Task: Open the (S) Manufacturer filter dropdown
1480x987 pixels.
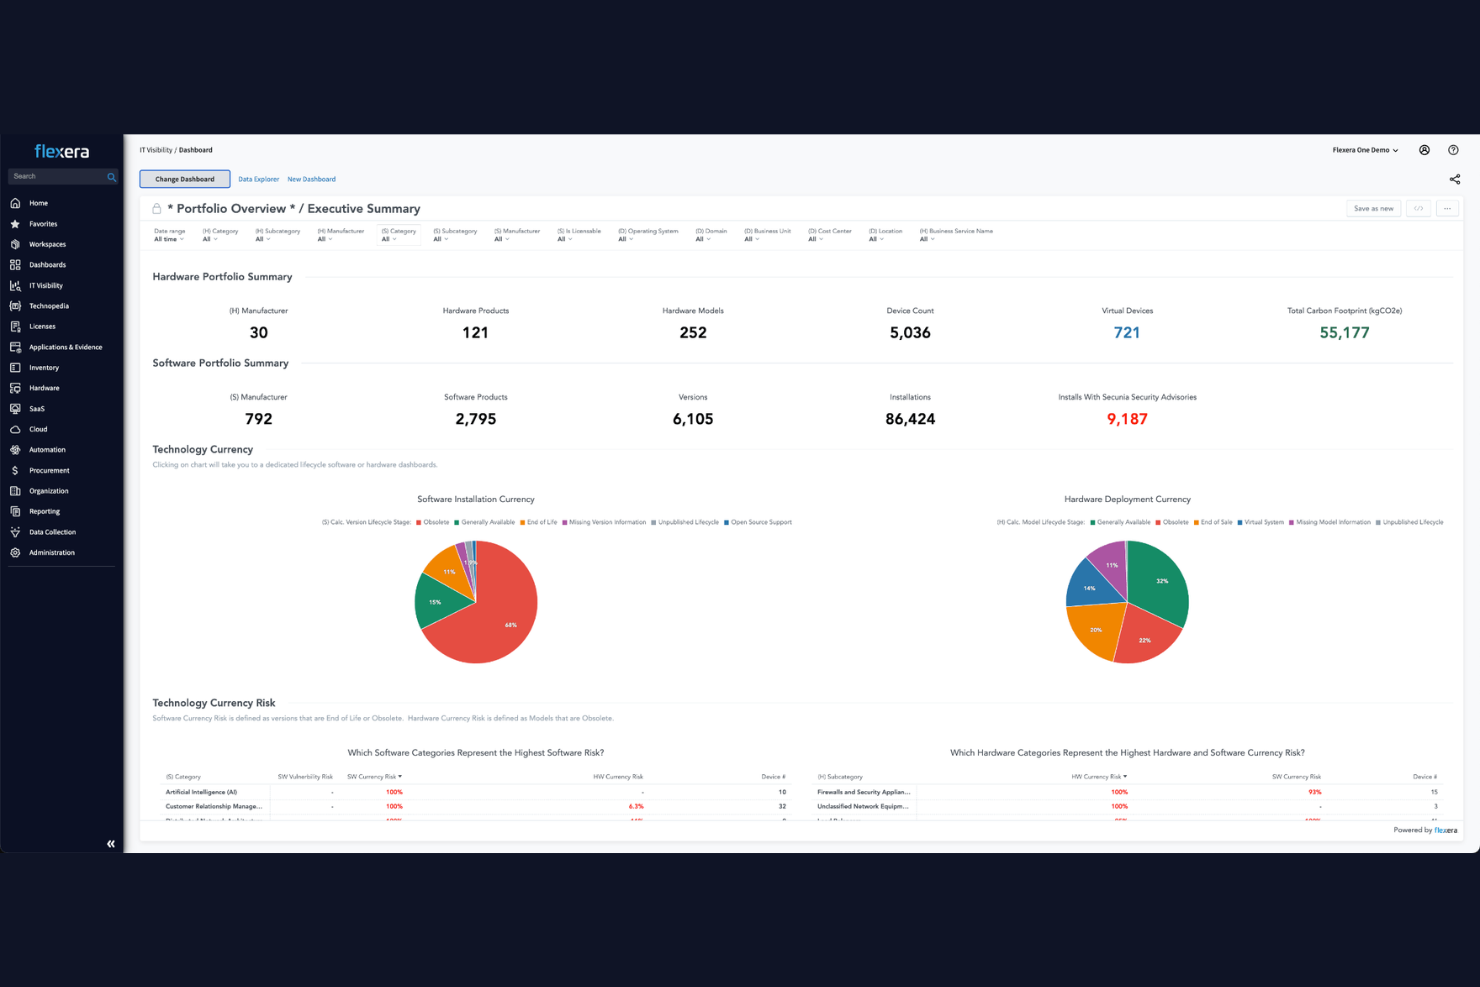Action: (517, 235)
